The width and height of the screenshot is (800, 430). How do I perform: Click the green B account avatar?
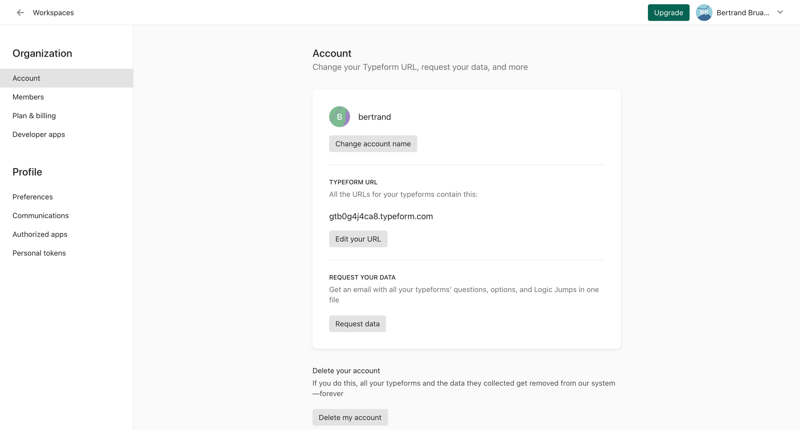pyautogui.click(x=339, y=117)
